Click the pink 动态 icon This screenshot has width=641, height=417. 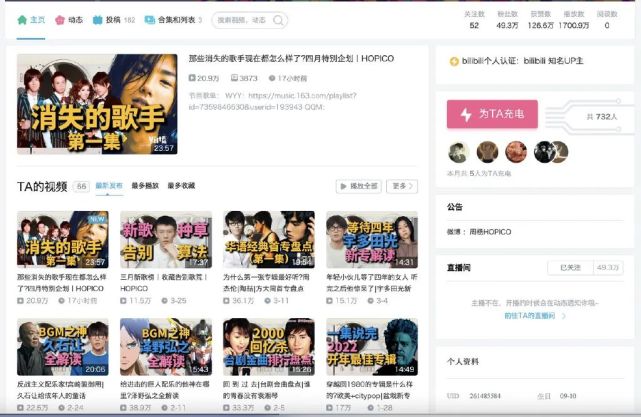point(60,20)
